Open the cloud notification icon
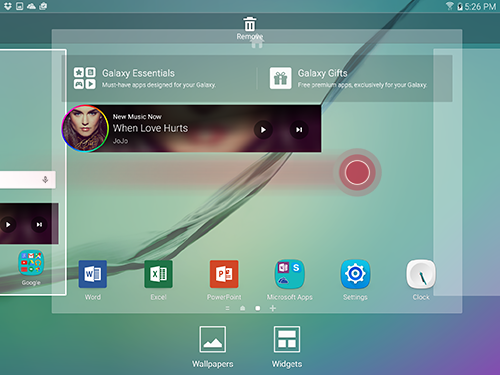The height and width of the screenshot is (375, 500). click(31, 6)
